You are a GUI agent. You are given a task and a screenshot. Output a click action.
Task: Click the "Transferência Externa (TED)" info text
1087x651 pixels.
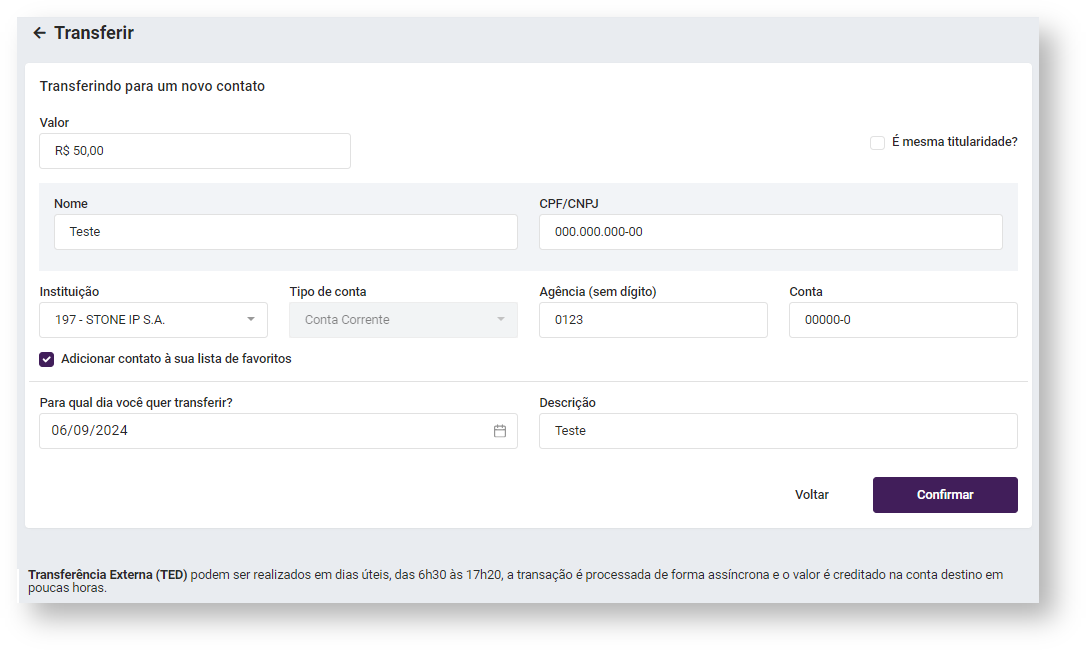pyautogui.click(x=108, y=575)
